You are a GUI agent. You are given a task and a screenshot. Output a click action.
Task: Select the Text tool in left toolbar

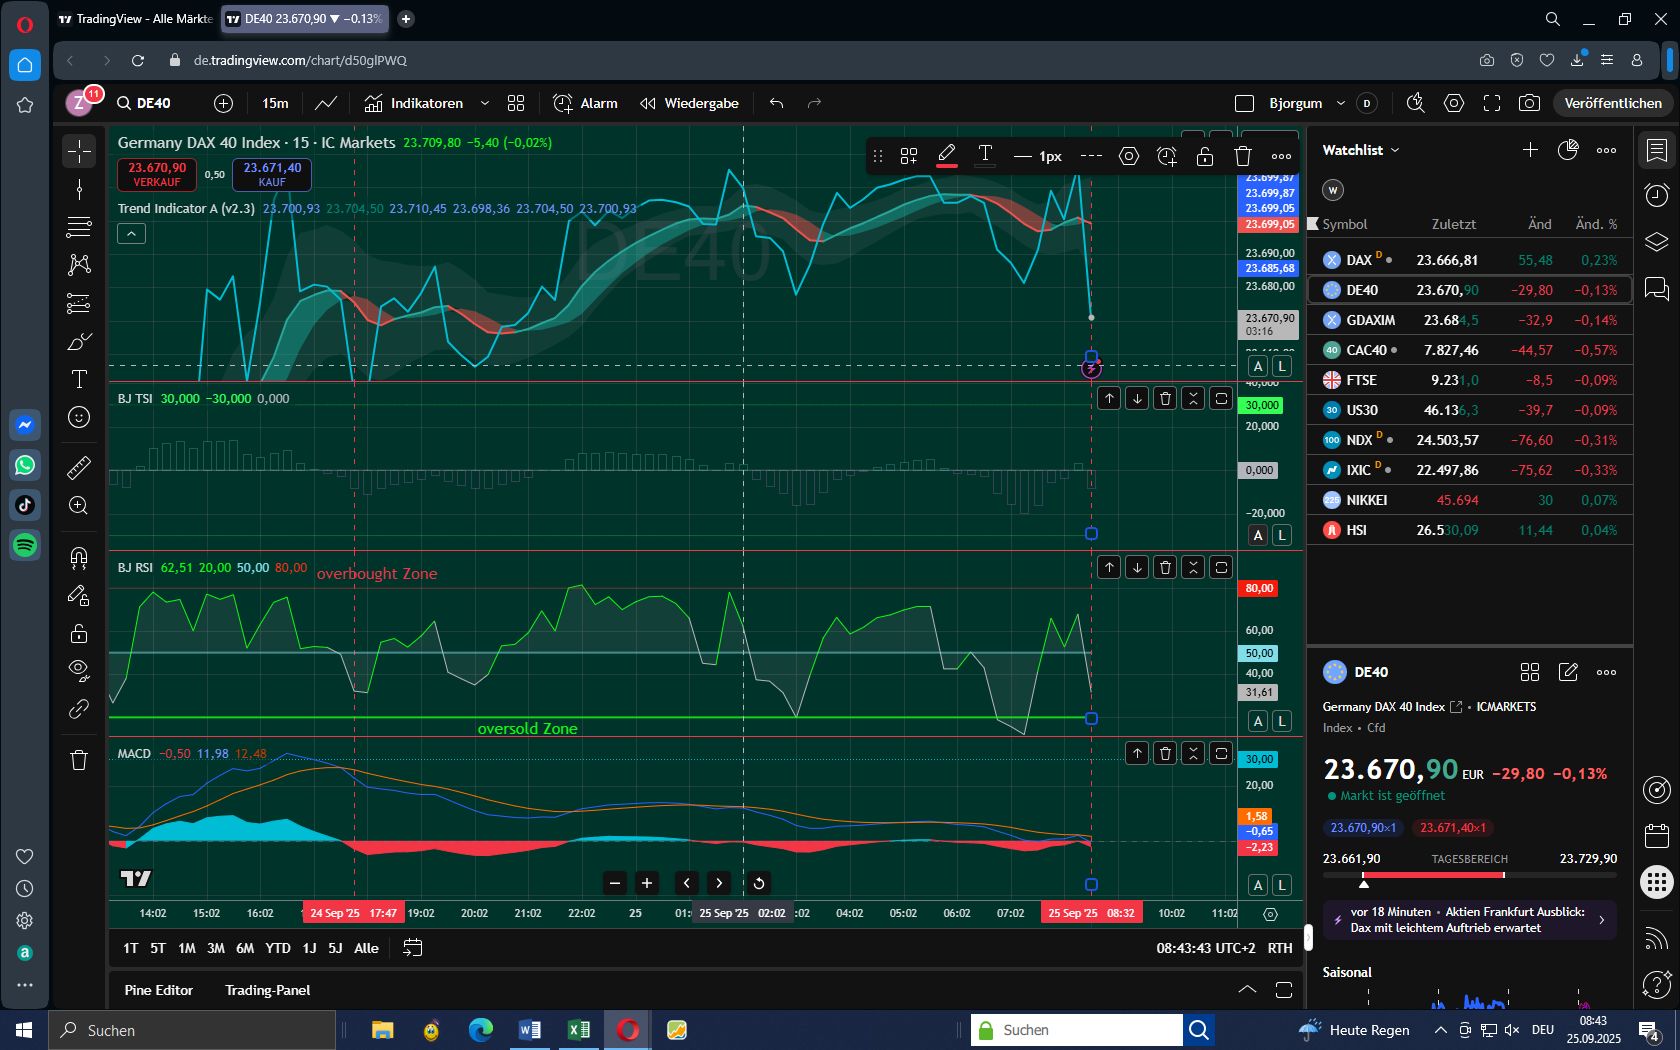(x=79, y=379)
